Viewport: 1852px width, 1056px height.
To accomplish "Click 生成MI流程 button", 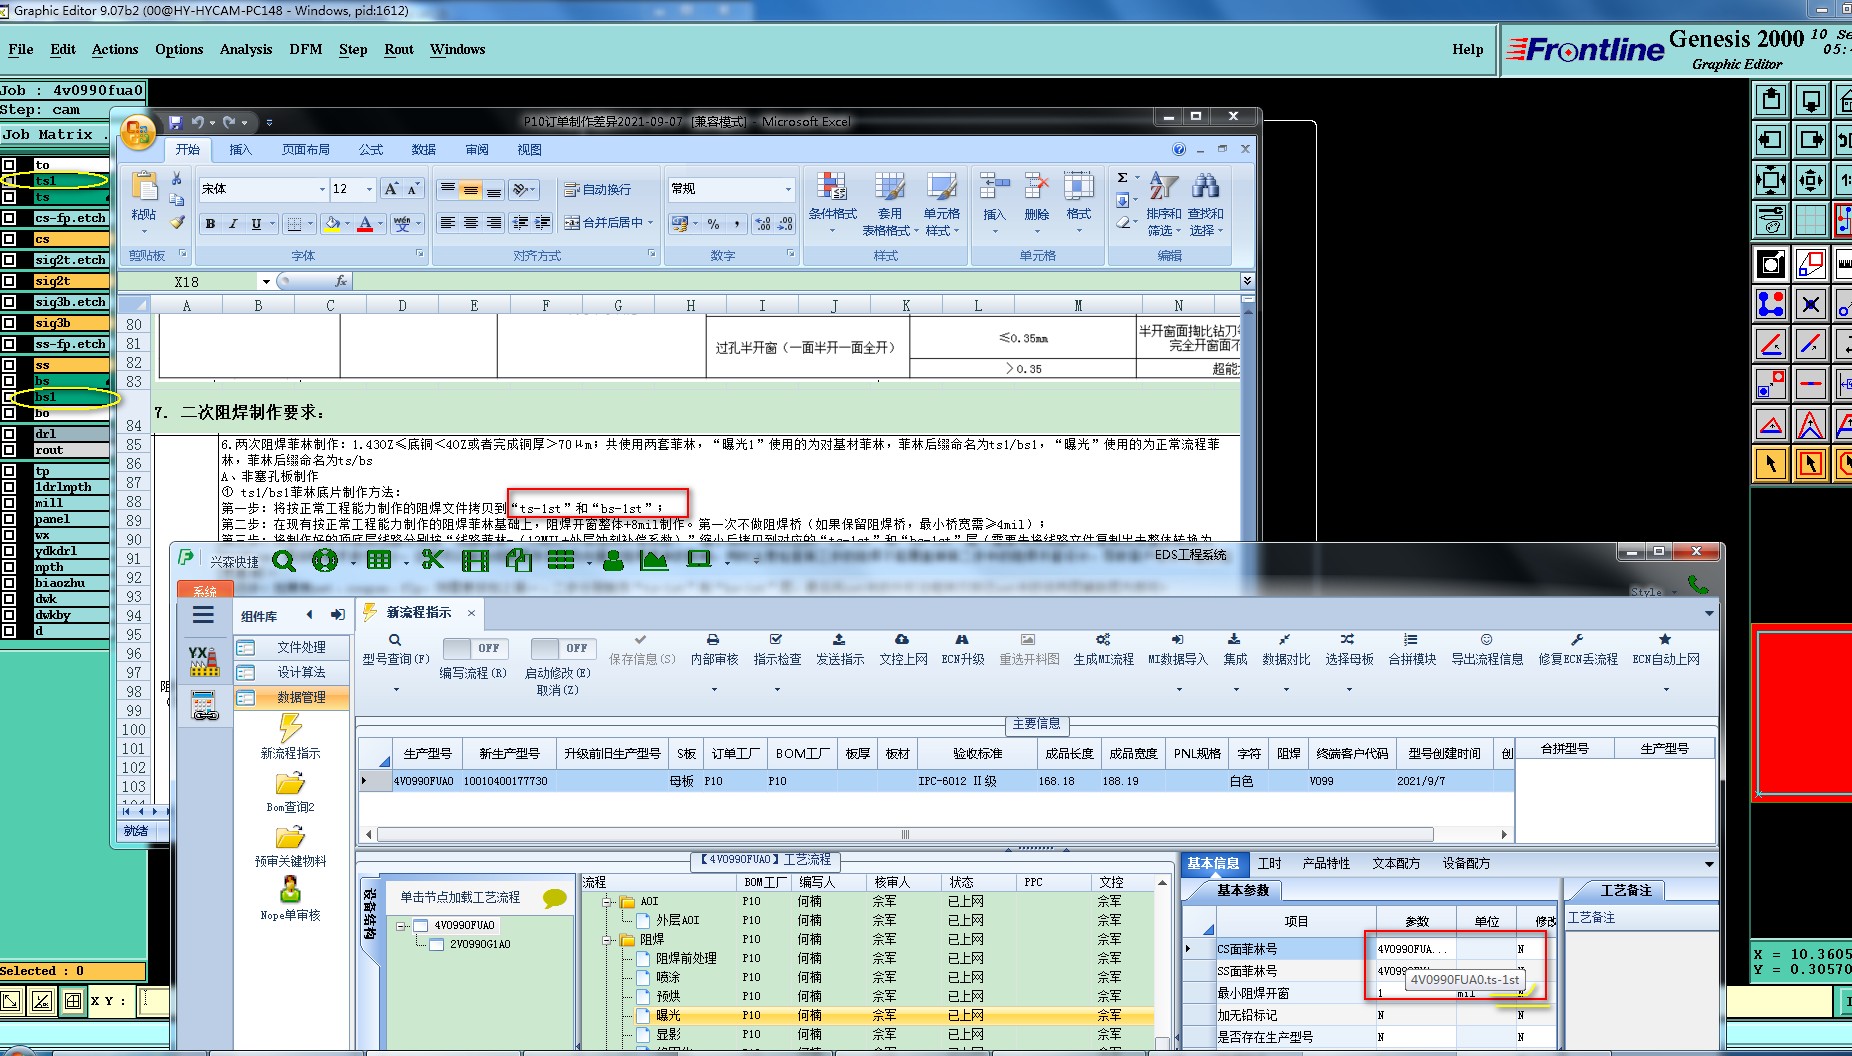I will (1103, 649).
